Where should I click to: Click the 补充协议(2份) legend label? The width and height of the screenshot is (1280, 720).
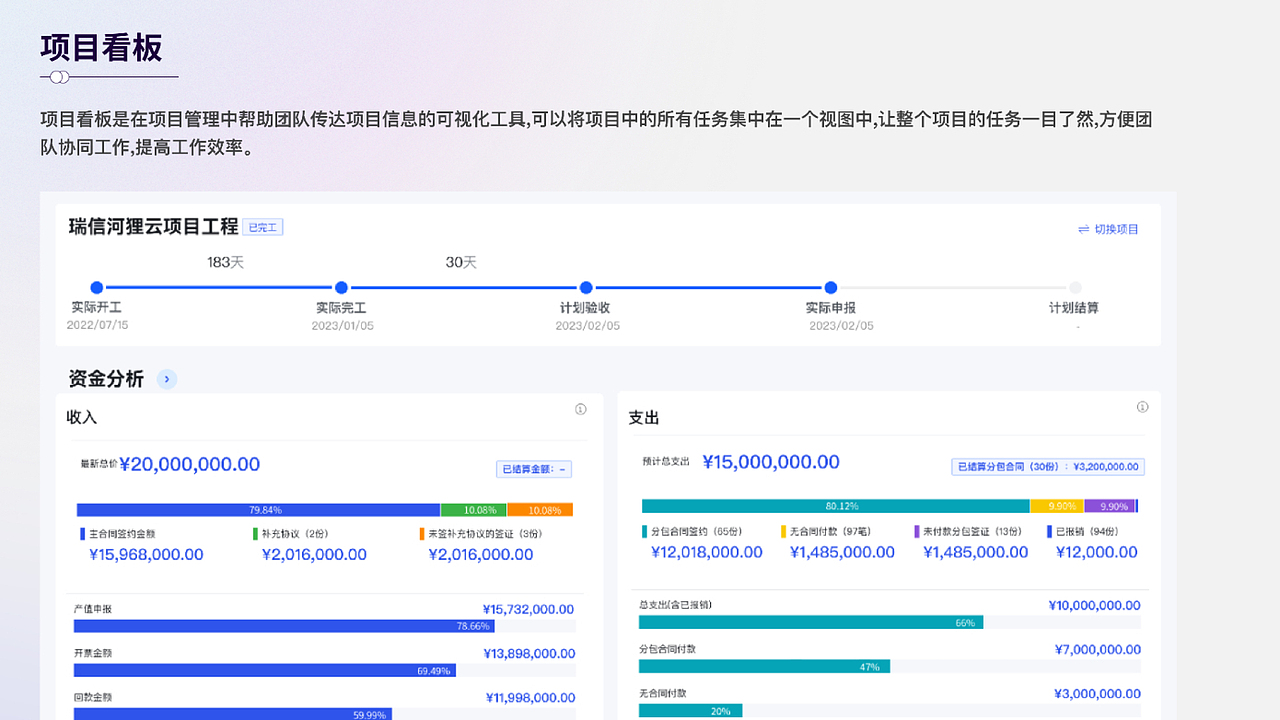point(295,534)
